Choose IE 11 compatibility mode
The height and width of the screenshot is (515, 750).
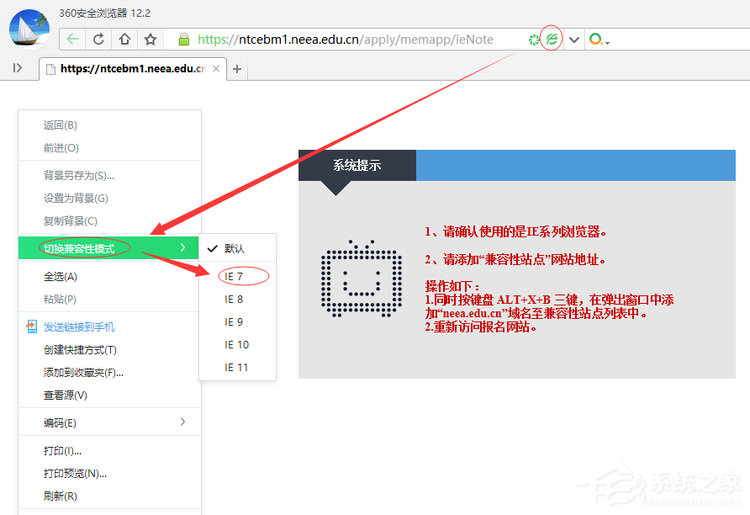pyautogui.click(x=236, y=367)
